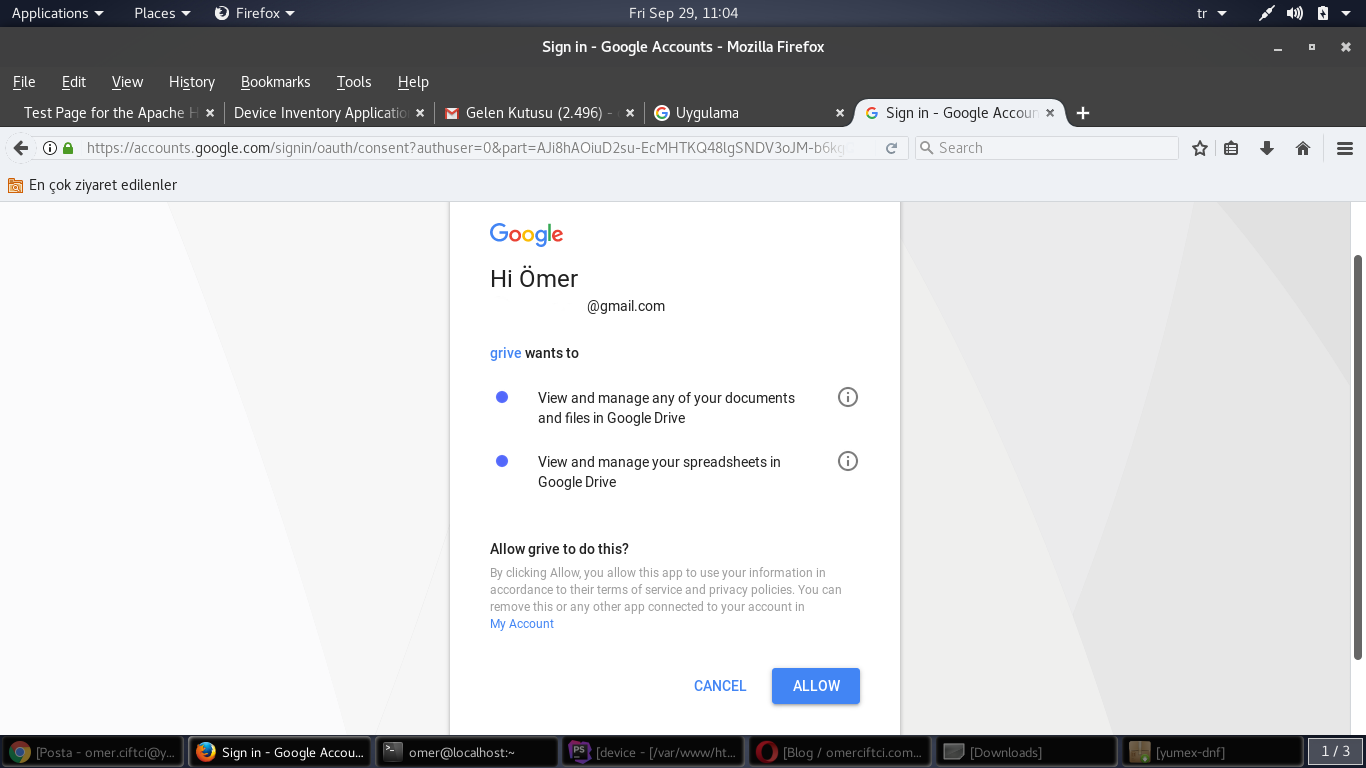
Task: Open the Firefox hamburger menu
Action: pos(1344,148)
